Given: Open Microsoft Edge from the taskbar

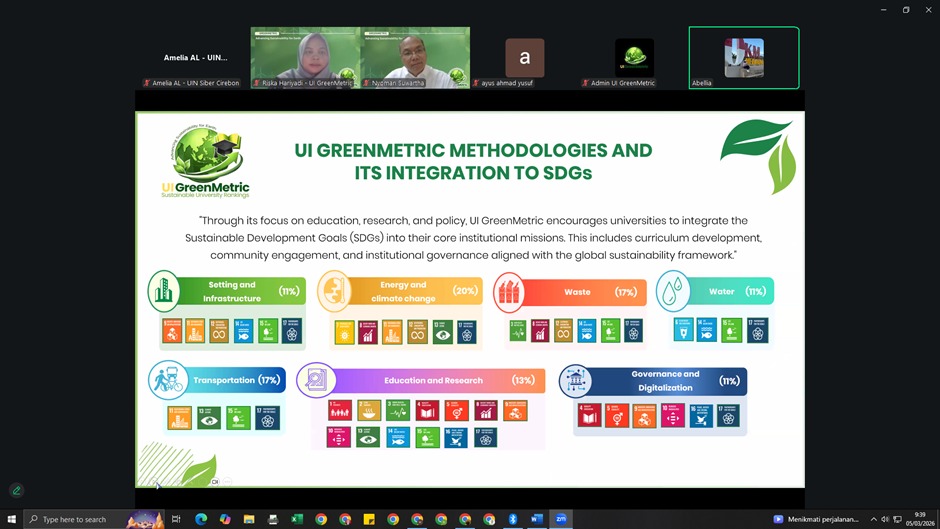Looking at the screenshot, I should 200,519.
